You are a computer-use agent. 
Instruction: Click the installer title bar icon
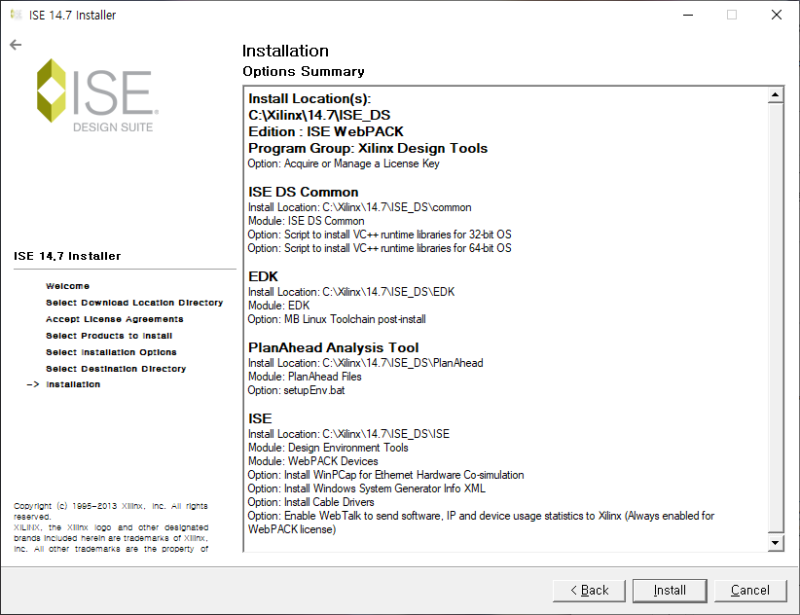point(16,15)
